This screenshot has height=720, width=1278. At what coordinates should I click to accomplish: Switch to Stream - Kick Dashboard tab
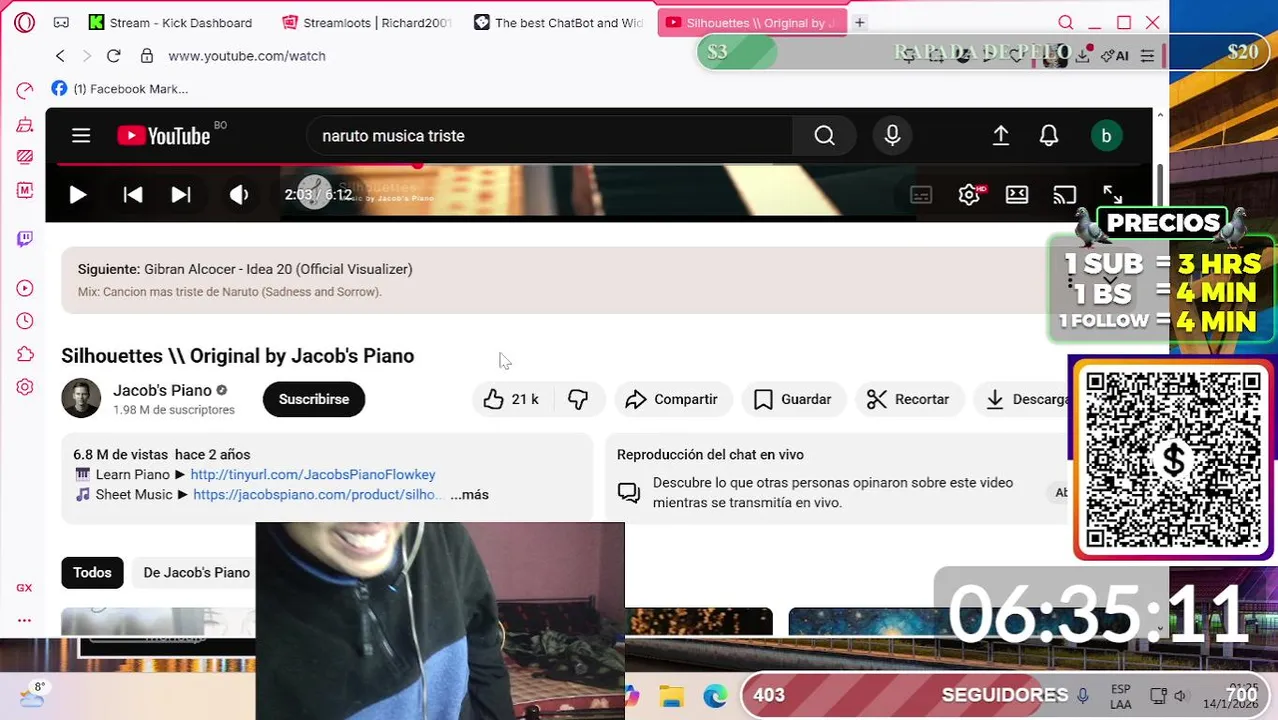point(170,22)
